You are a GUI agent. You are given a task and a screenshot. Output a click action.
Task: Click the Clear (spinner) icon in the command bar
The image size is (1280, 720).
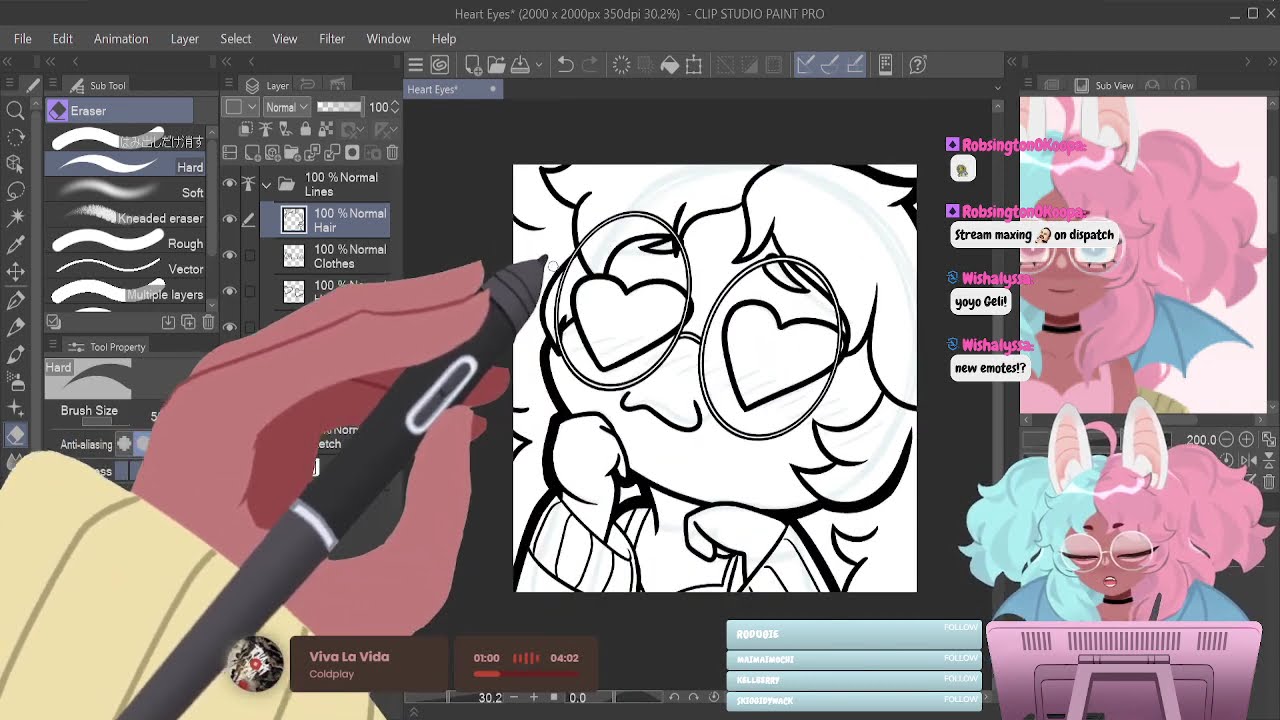point(621,65)
